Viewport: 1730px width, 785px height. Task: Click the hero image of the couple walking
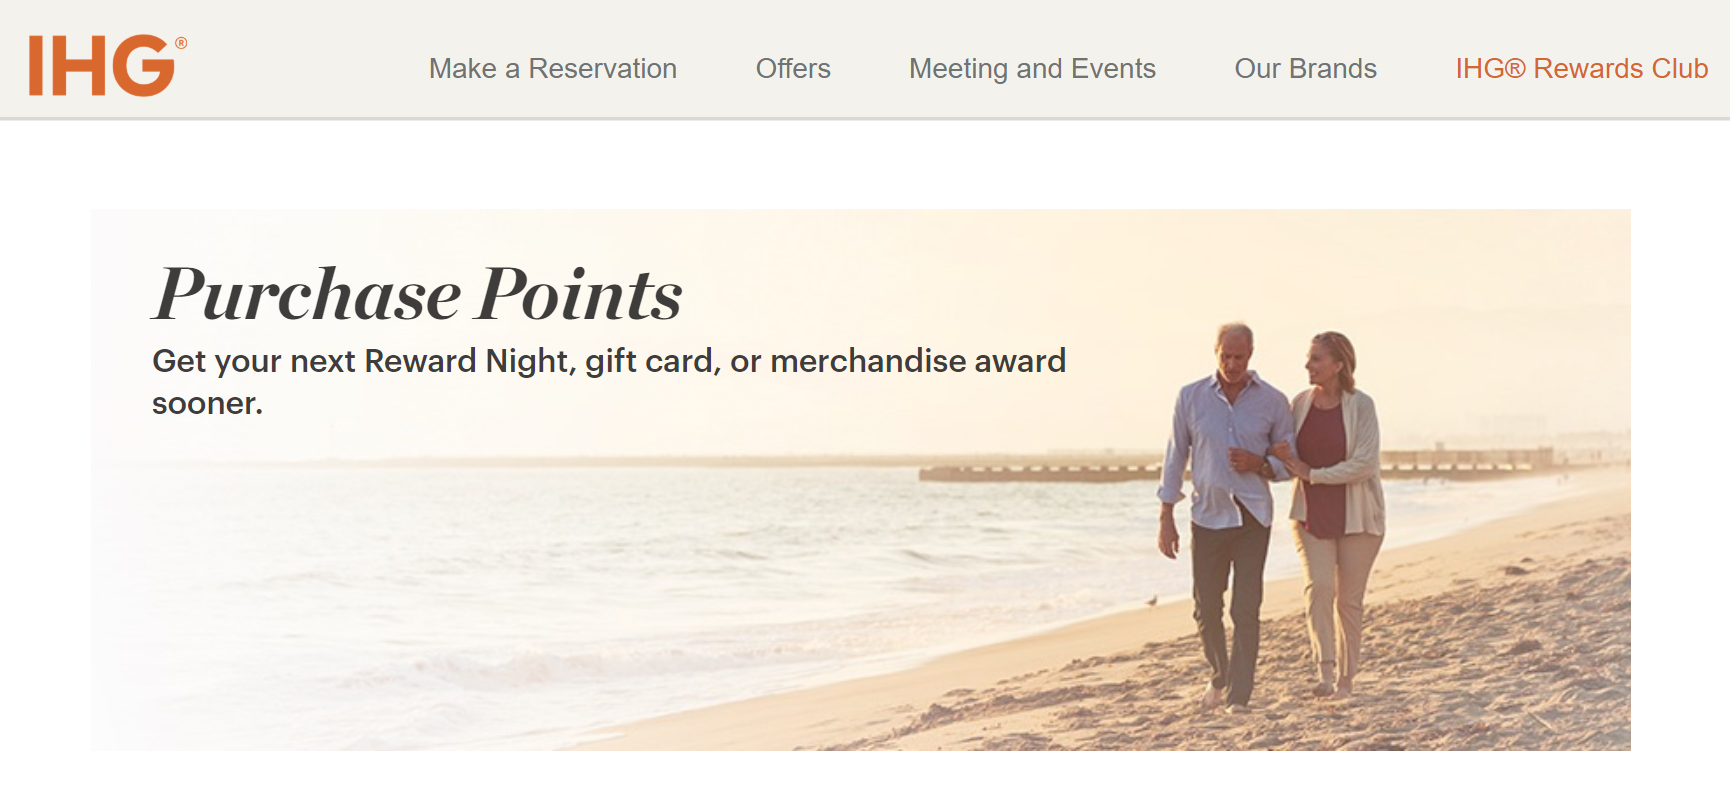[x=1270, y=500]
